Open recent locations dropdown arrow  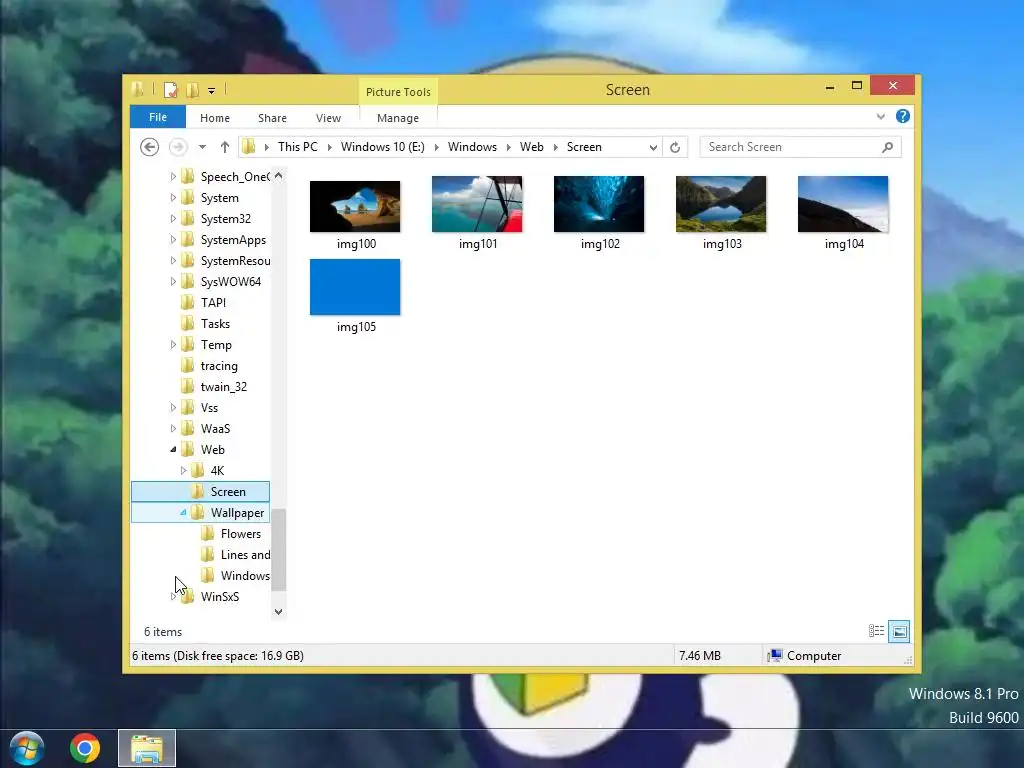pyautogui.click(x=202, y=147)
